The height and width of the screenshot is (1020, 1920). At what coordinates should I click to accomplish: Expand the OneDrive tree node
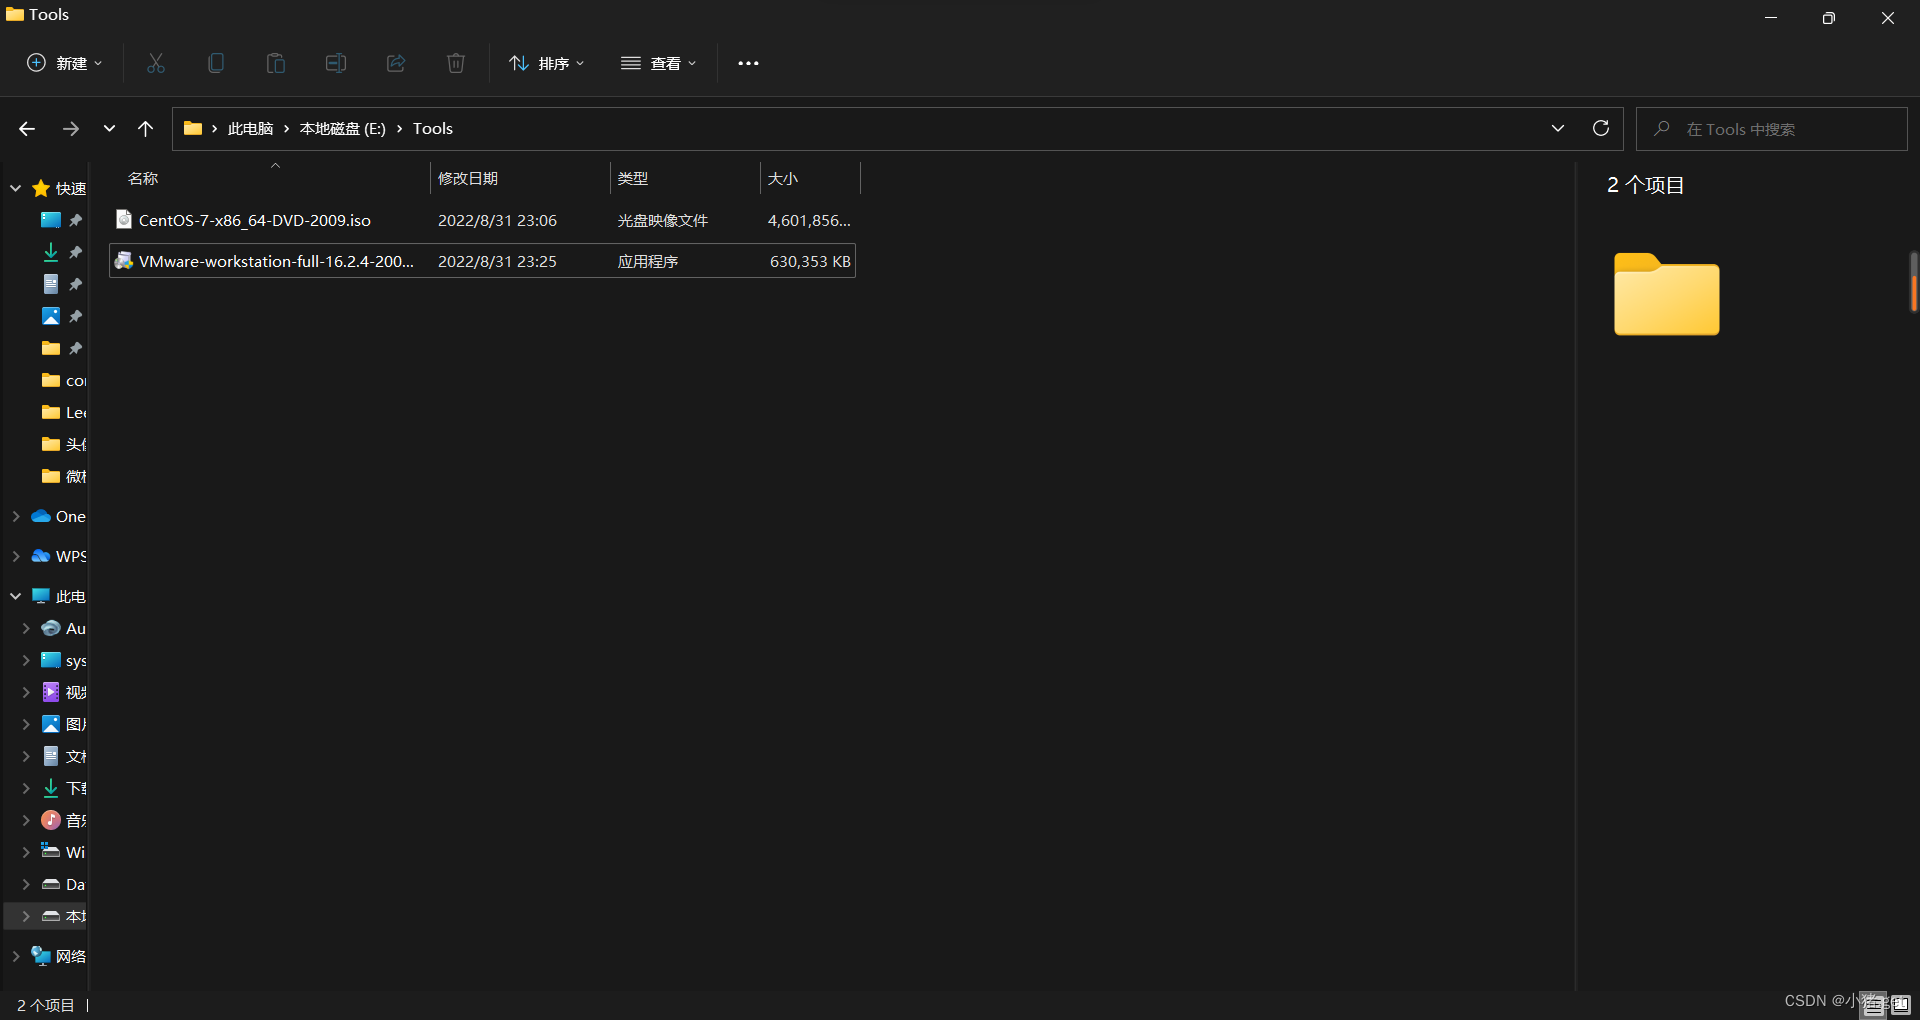point(16,516)
